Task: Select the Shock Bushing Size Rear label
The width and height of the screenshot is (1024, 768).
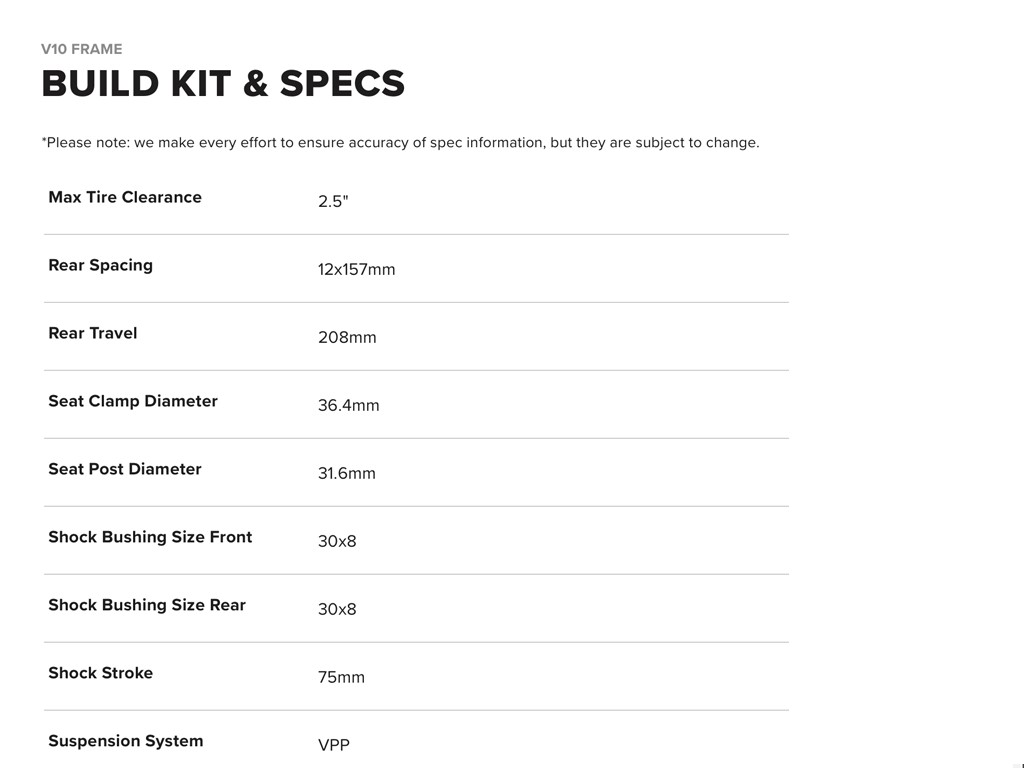Action: [147, 605]
